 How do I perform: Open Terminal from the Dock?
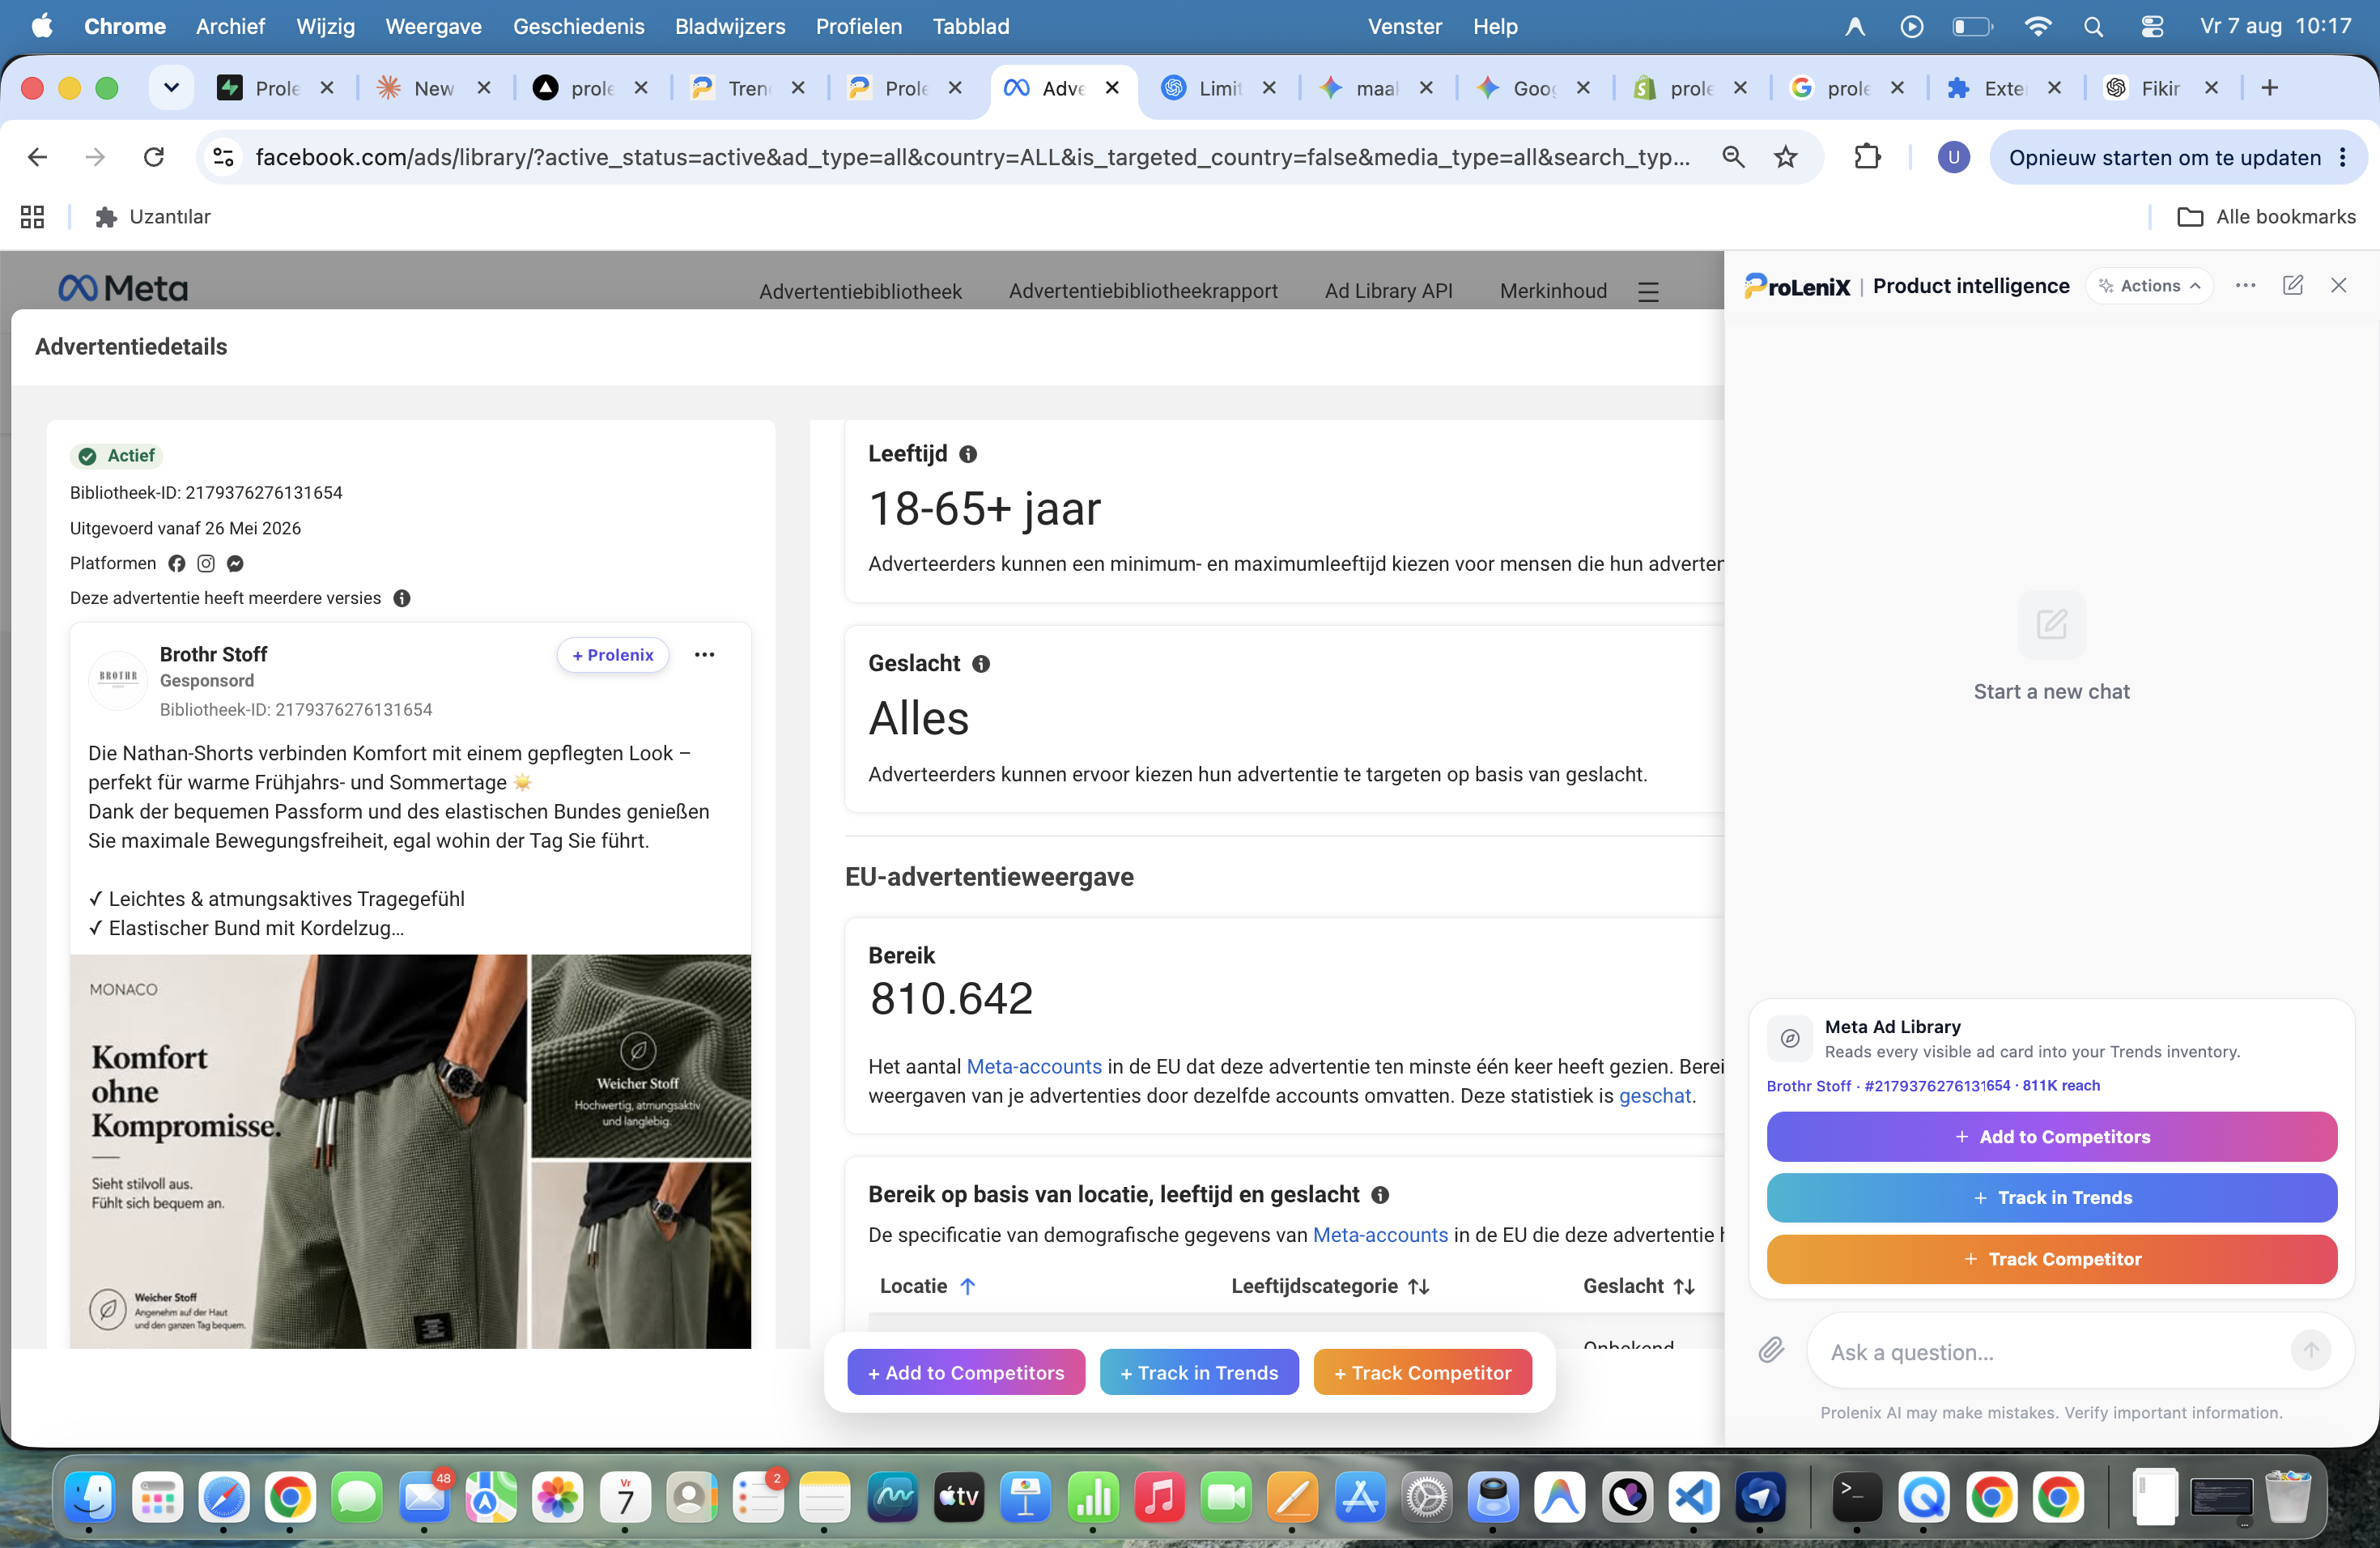pyautogui.click(x=1856, y=1497)
